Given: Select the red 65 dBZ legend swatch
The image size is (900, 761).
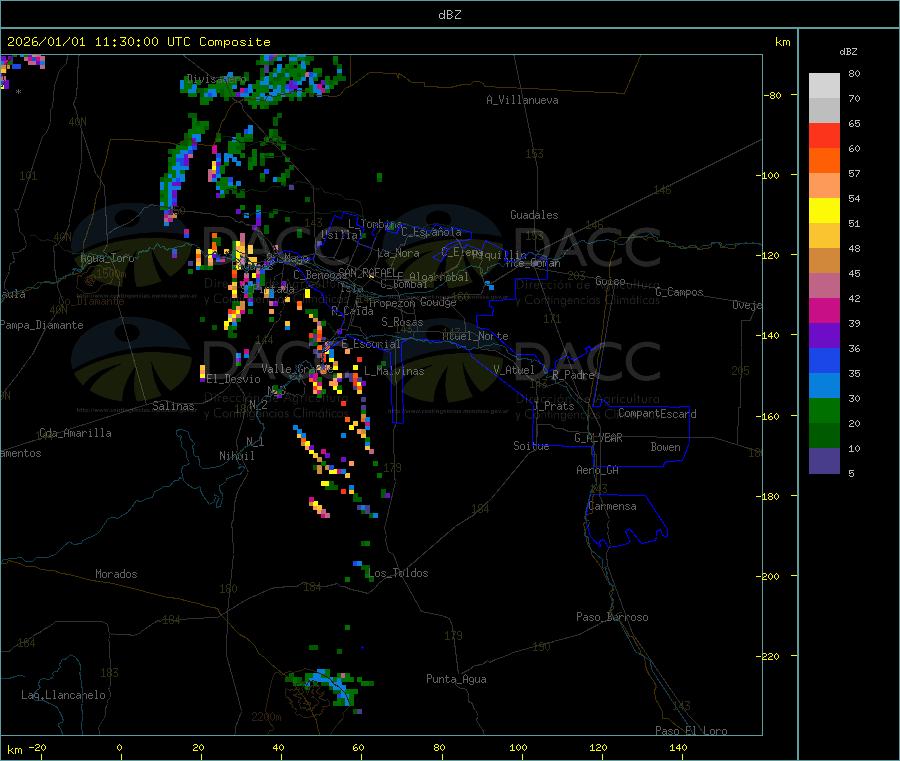Looking at the screenshot, I should coord(824,136).
